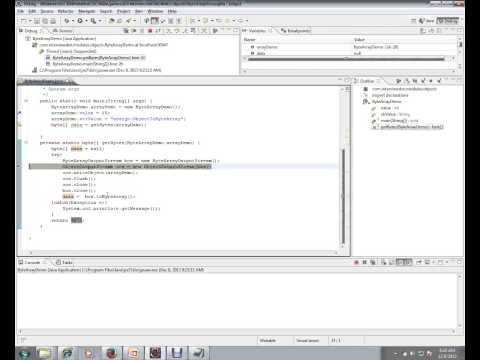Viewport: 480px width, 360px height.
Task: Click the Disconnect icon in Debug view
Action: pos(158,31)
